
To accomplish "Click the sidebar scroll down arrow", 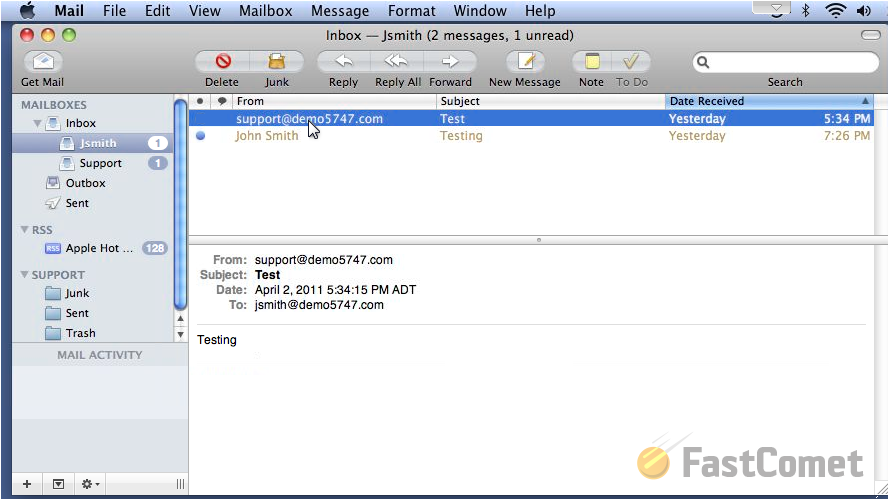I will pyautogui.click(x=180, y=334).
